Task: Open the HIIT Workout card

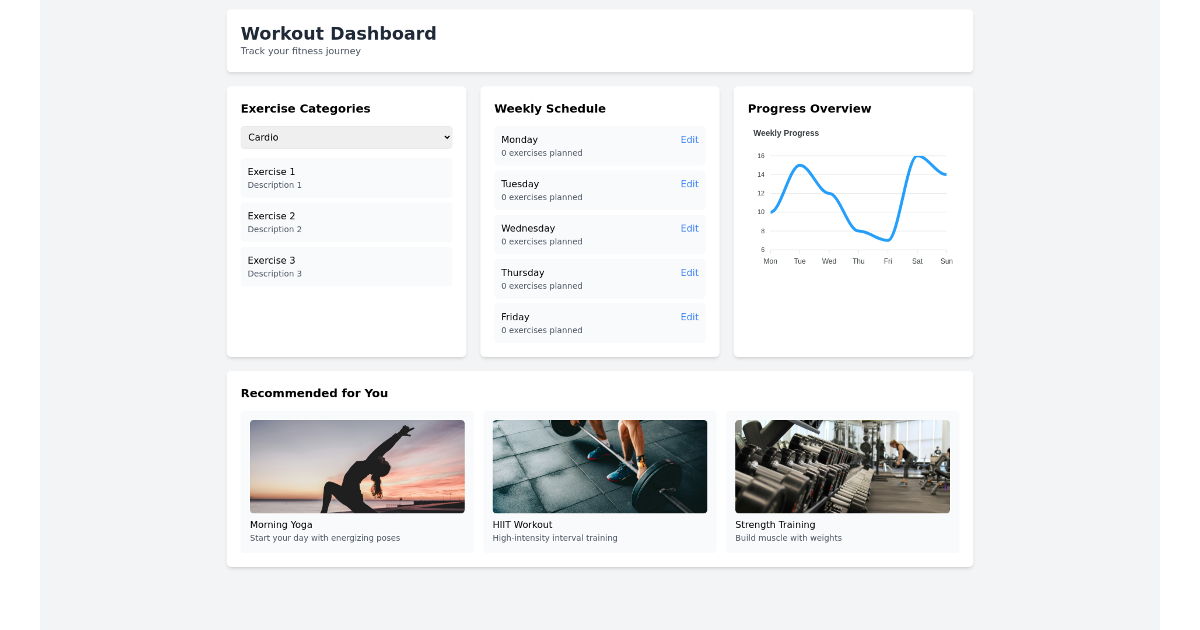Action: pos(599,483)
